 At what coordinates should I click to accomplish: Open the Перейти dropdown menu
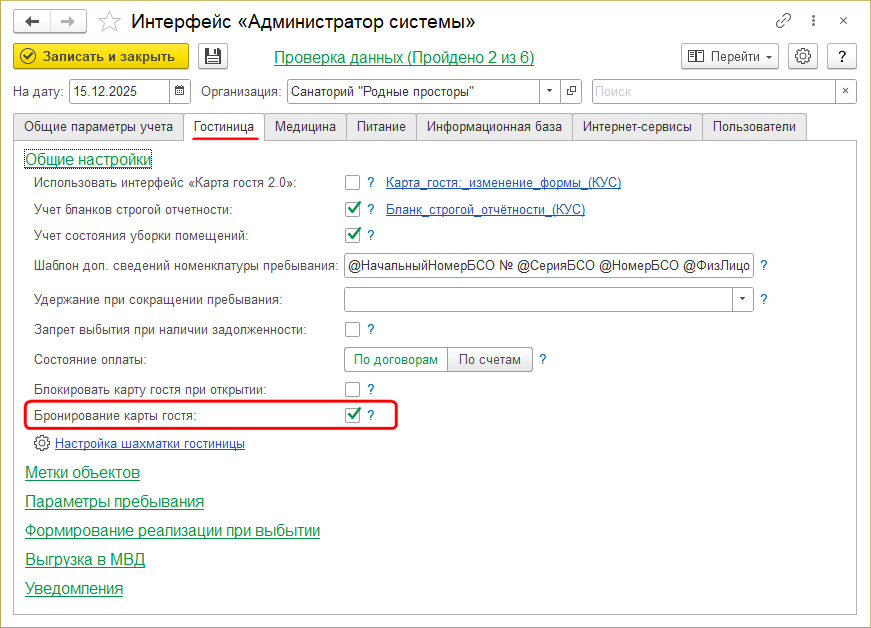coord(729,57)
